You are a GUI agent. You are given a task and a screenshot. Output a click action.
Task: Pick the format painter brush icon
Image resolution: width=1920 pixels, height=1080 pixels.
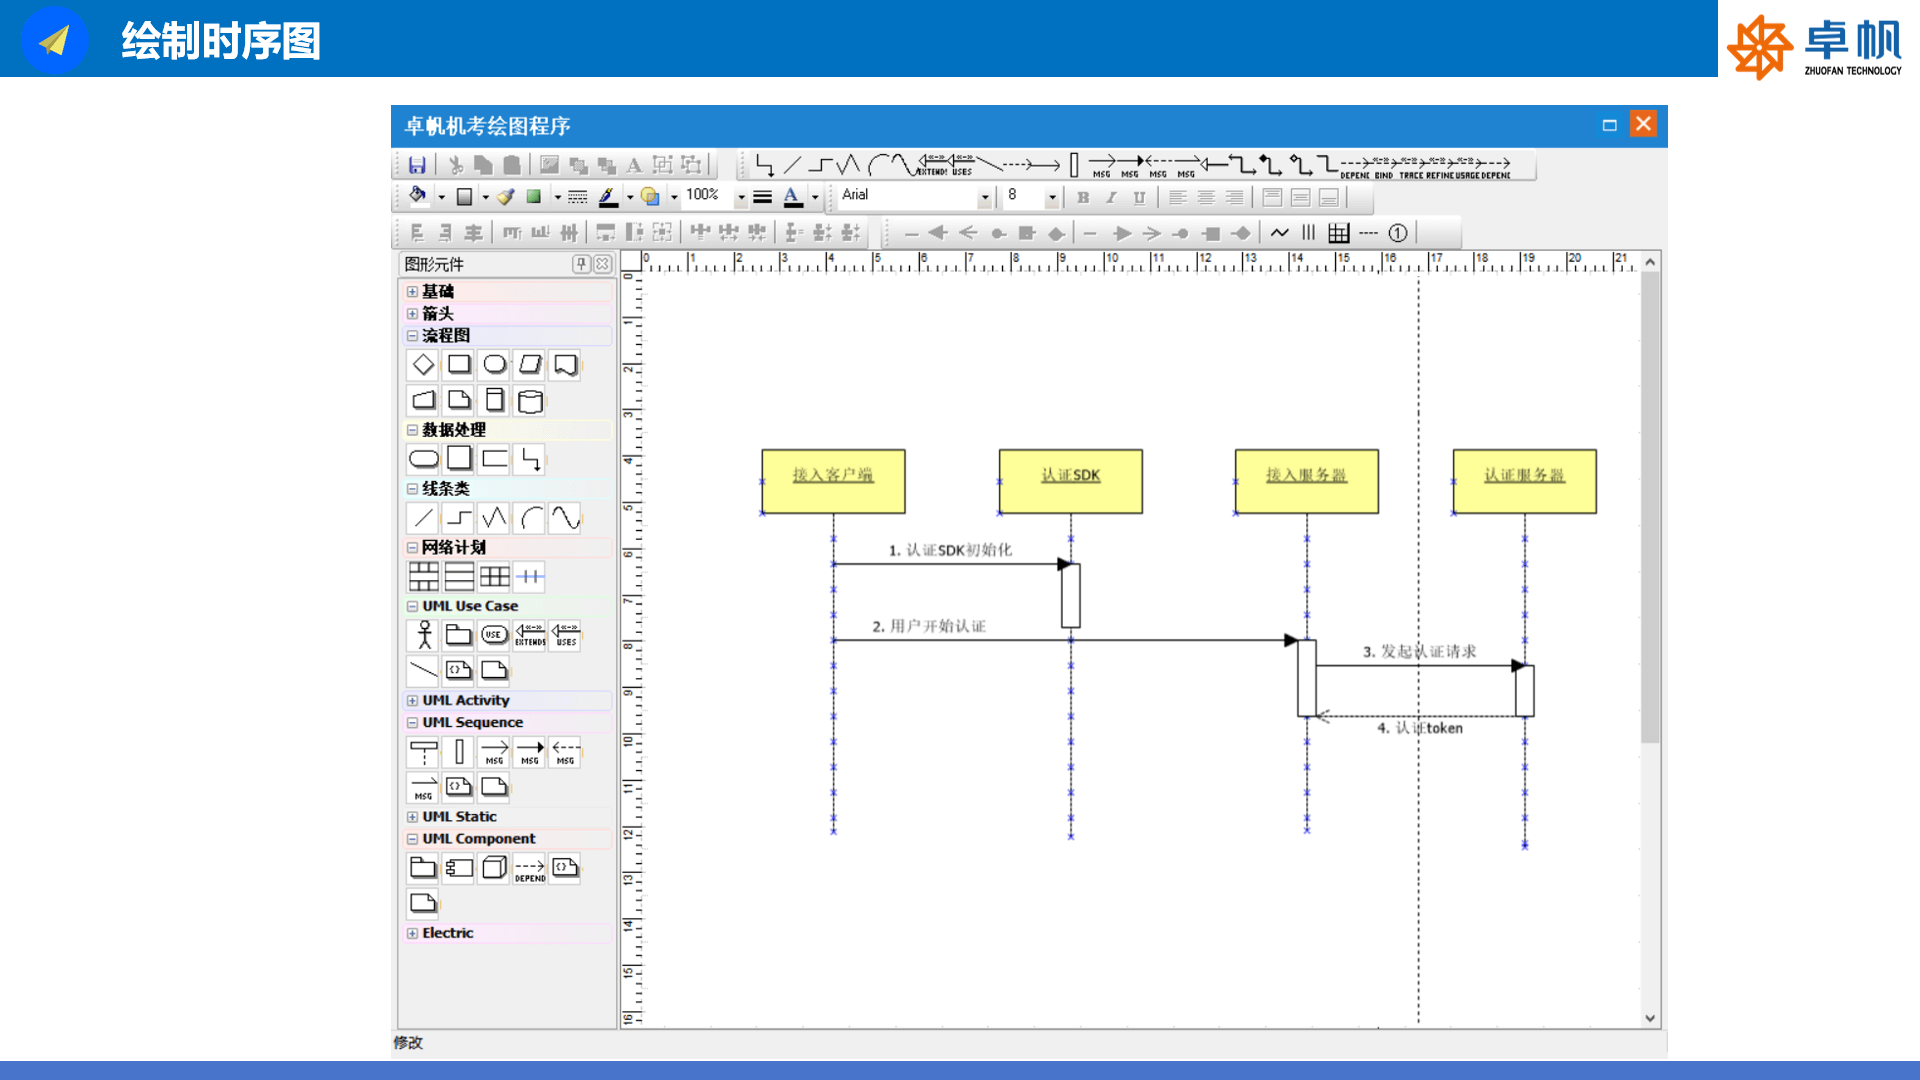point(506,197)
